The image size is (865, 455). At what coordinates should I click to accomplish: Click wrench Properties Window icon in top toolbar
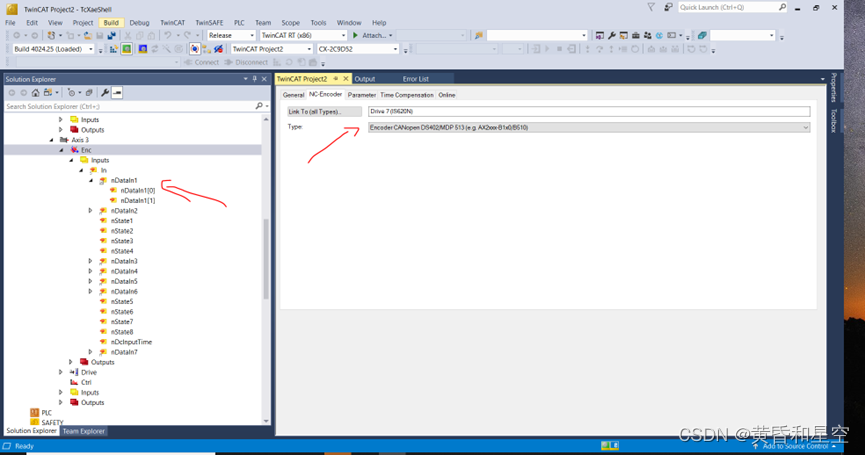(x=612, y=35)
